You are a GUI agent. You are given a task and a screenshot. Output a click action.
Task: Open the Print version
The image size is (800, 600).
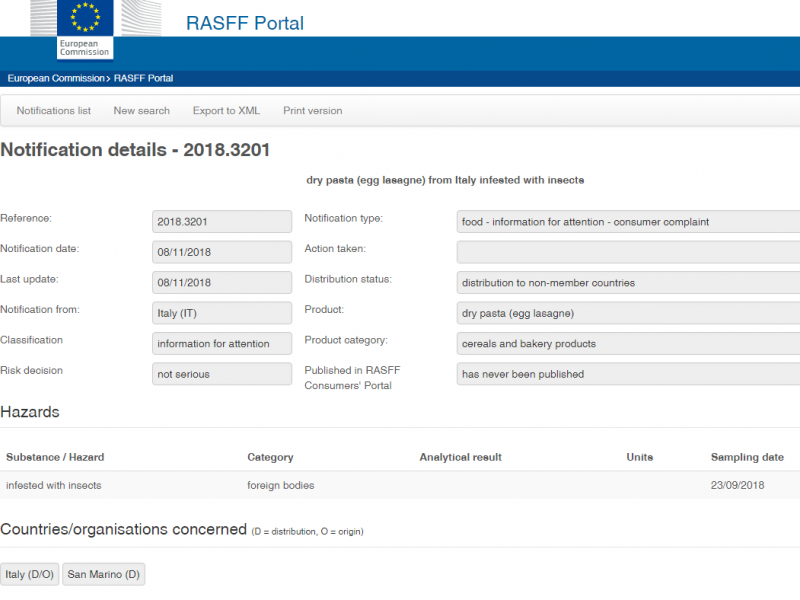click(313, 111)
